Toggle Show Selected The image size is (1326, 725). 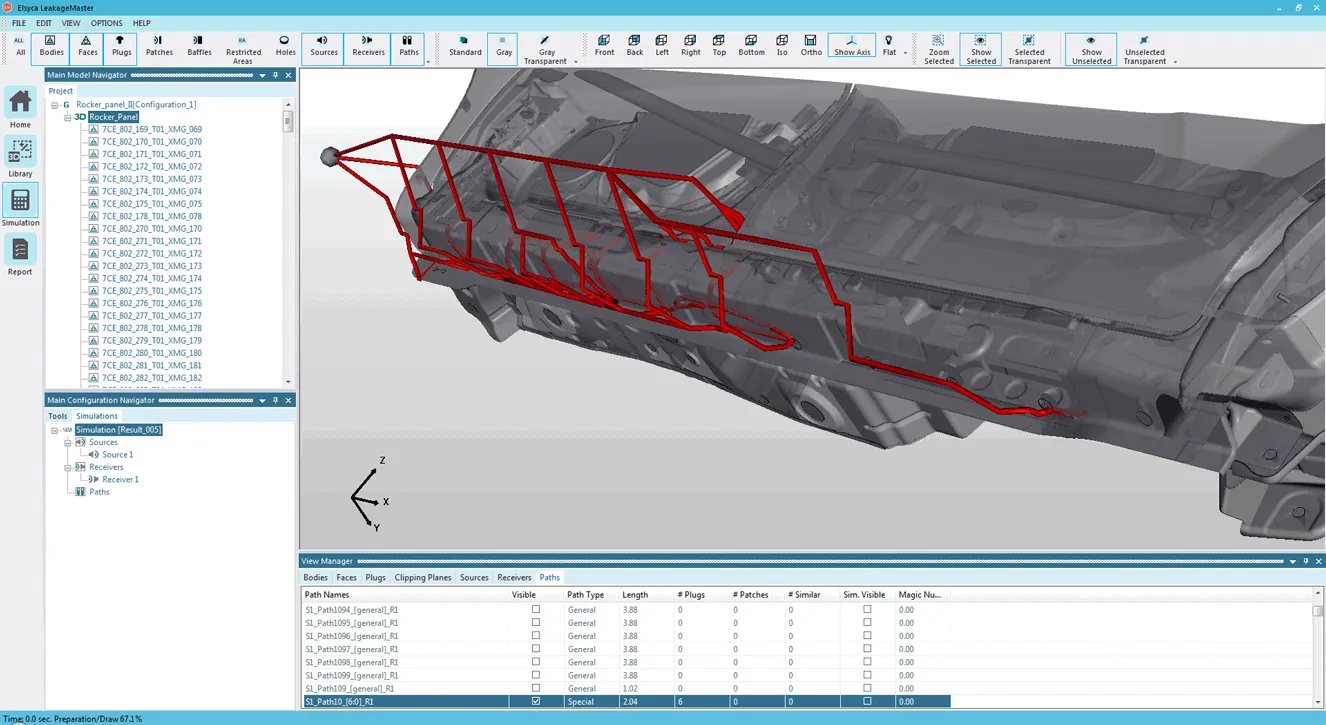(x=981, y=50)
